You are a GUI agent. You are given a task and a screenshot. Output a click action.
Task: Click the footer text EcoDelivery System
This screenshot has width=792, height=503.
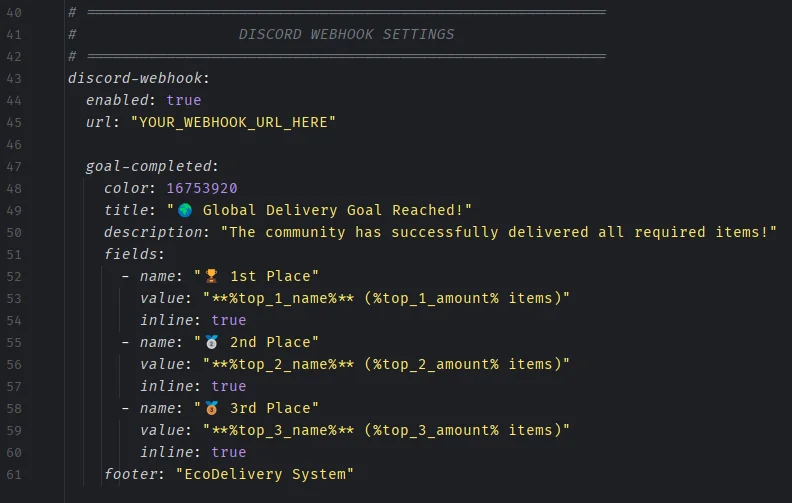(265, 474)
